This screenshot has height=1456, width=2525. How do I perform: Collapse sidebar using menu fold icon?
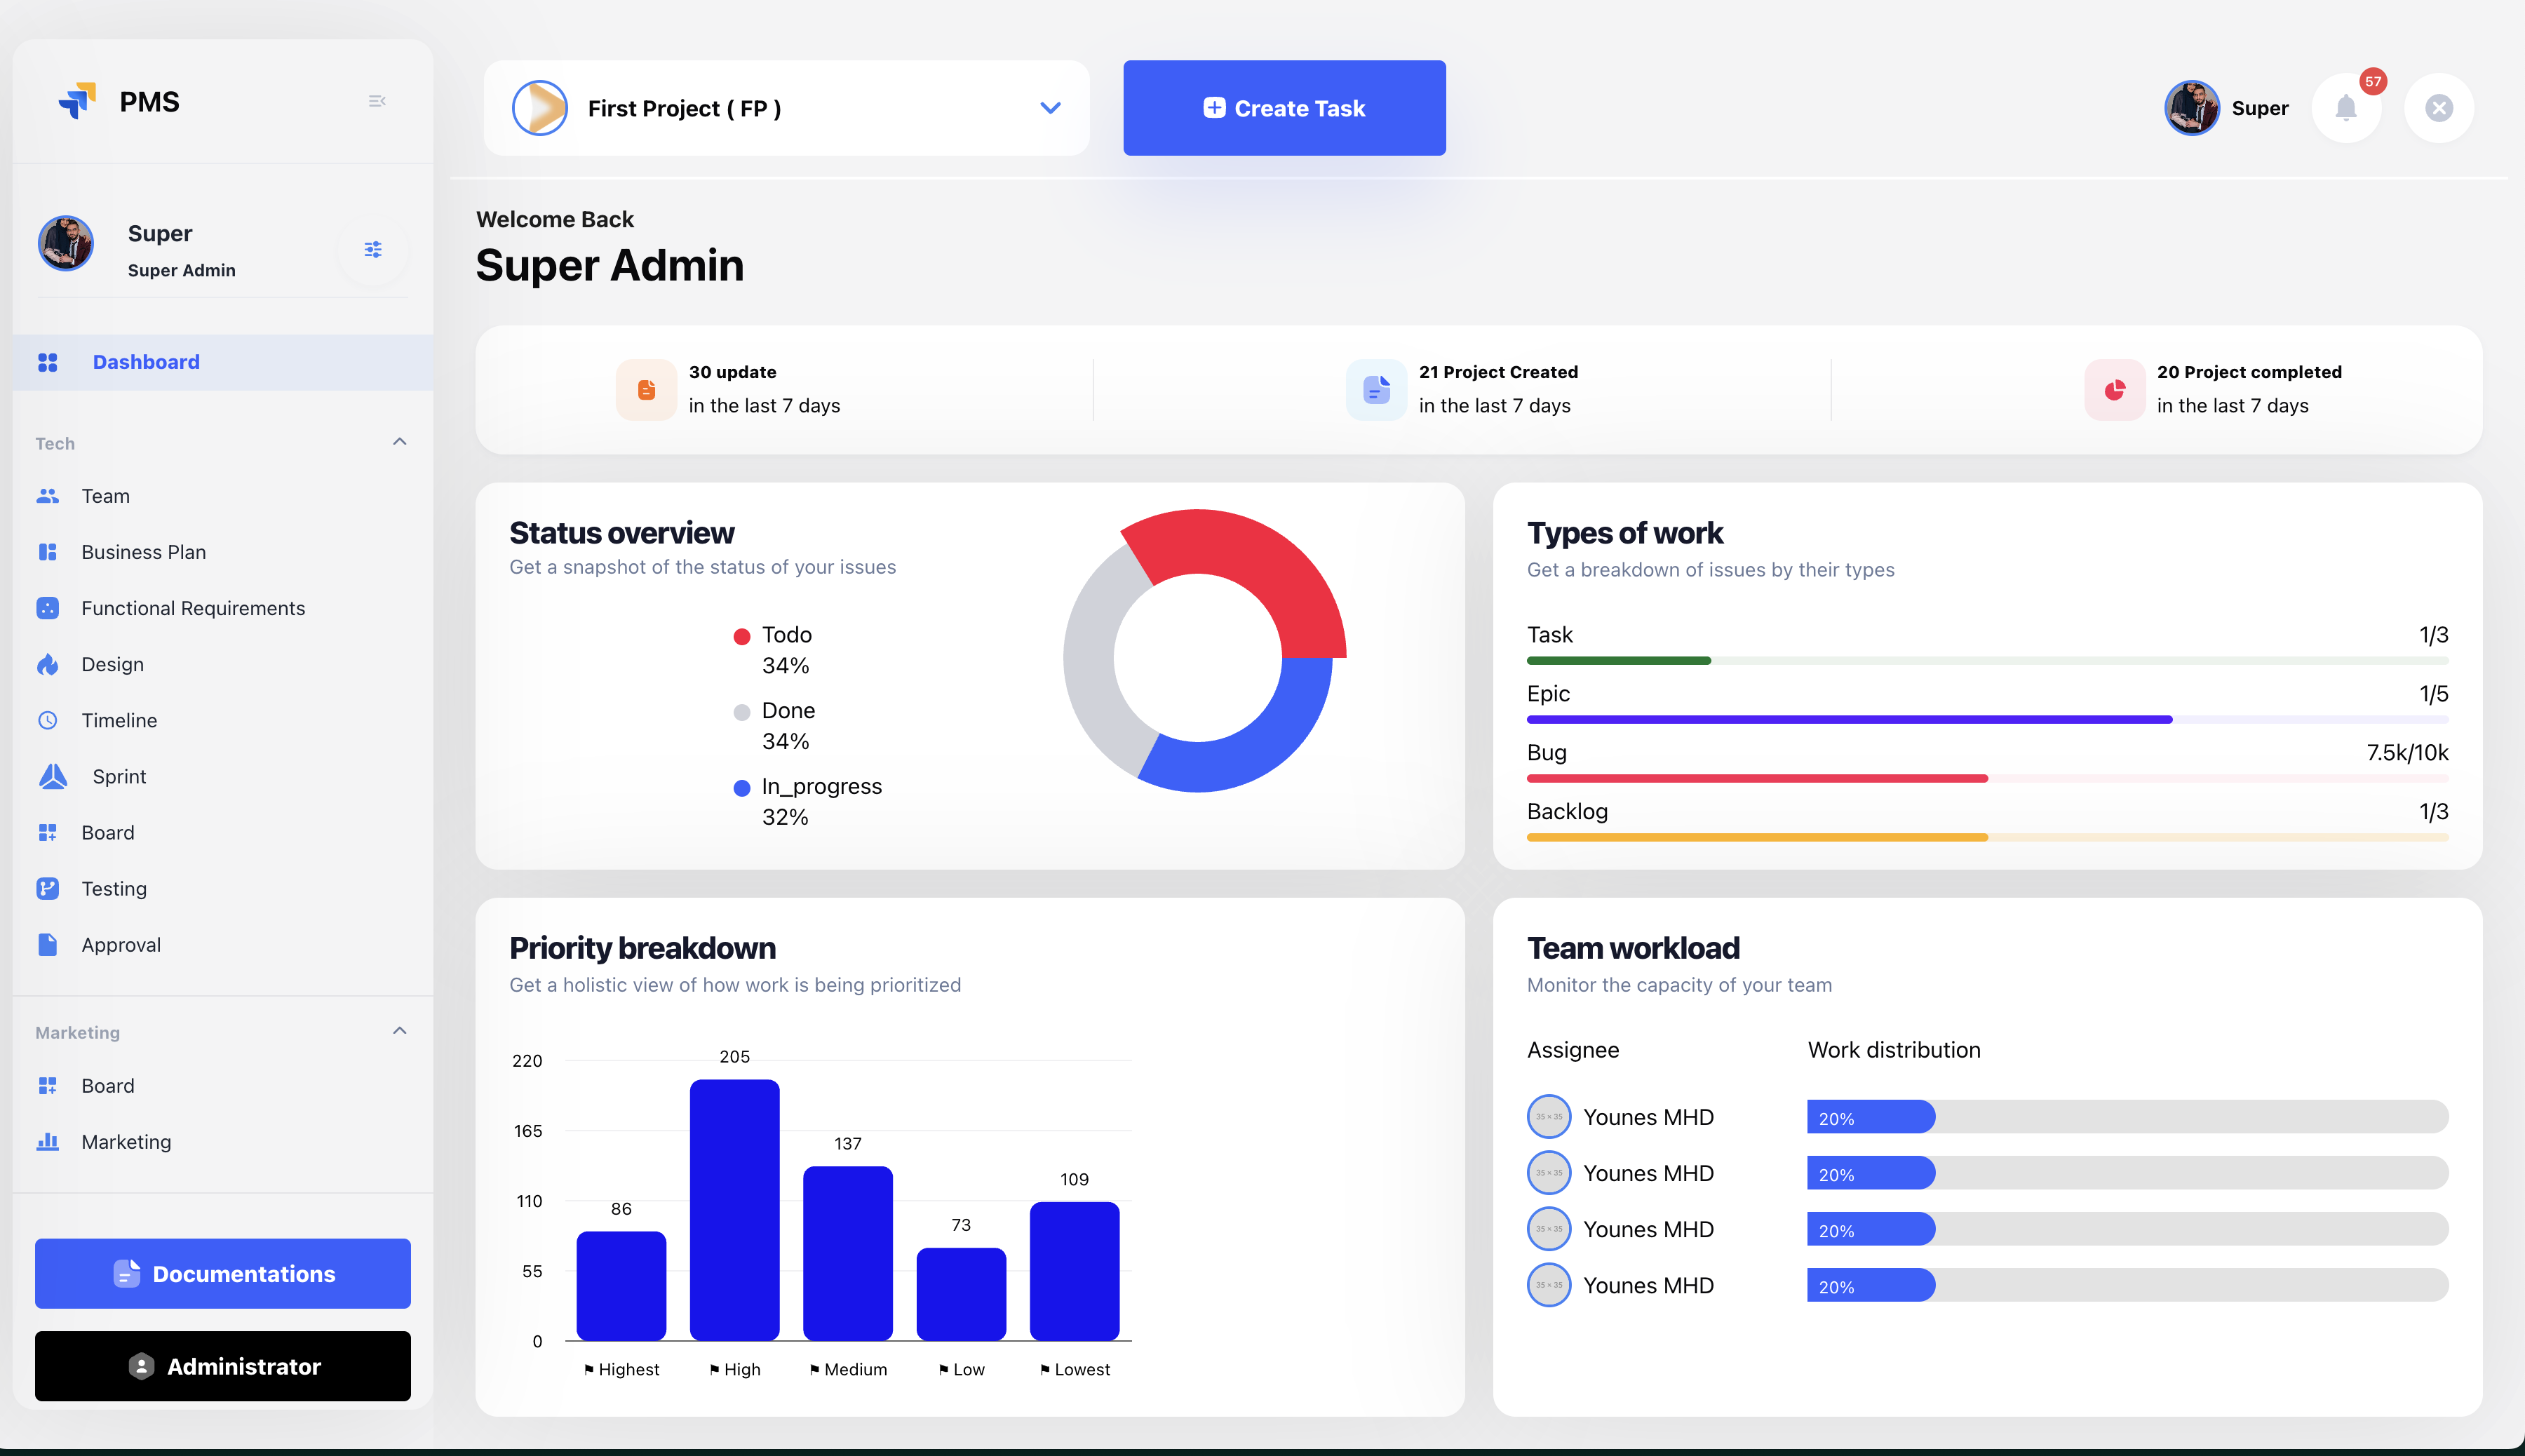click(x=377, y=101)
